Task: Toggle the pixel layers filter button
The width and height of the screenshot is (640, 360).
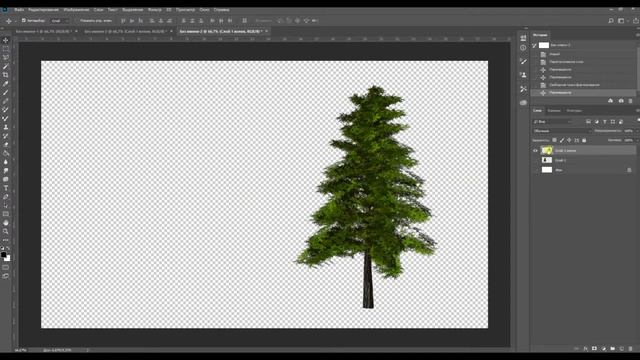Action: 588,122
